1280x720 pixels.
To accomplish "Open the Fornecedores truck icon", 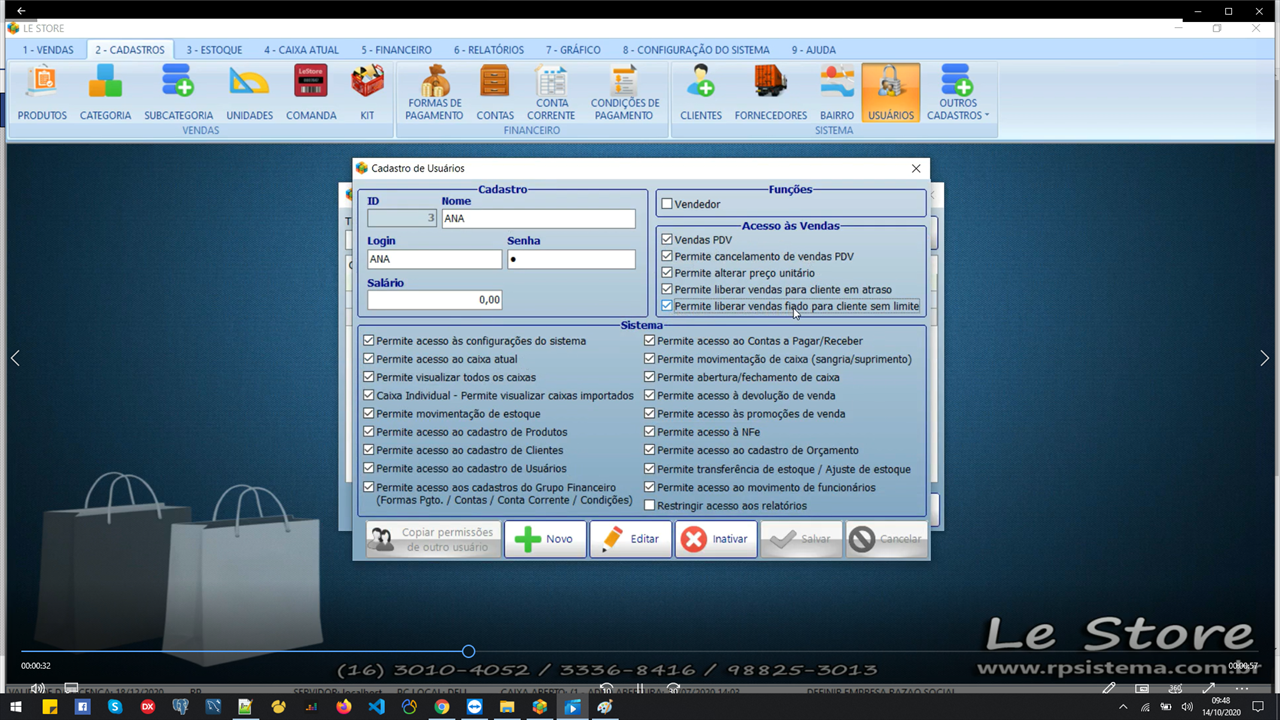I will coord(770,93).
